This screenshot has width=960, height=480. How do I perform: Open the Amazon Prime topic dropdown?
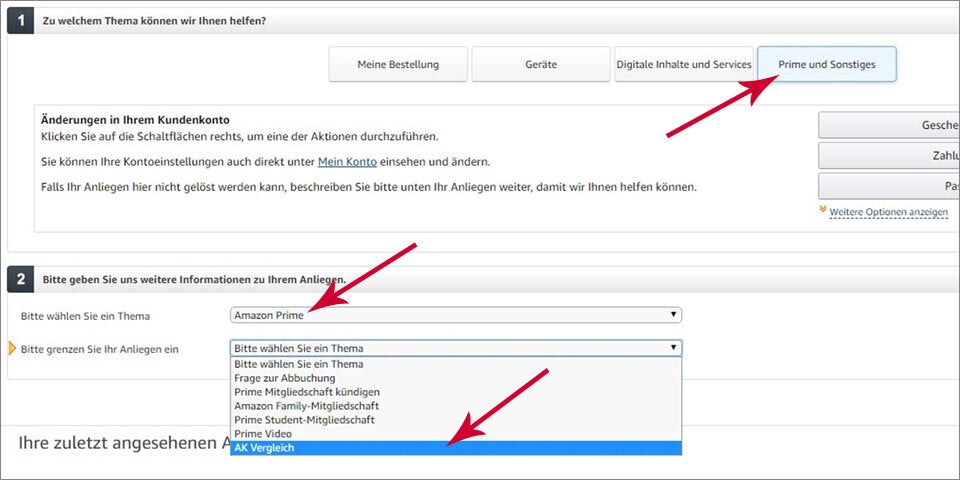point(456,315)
